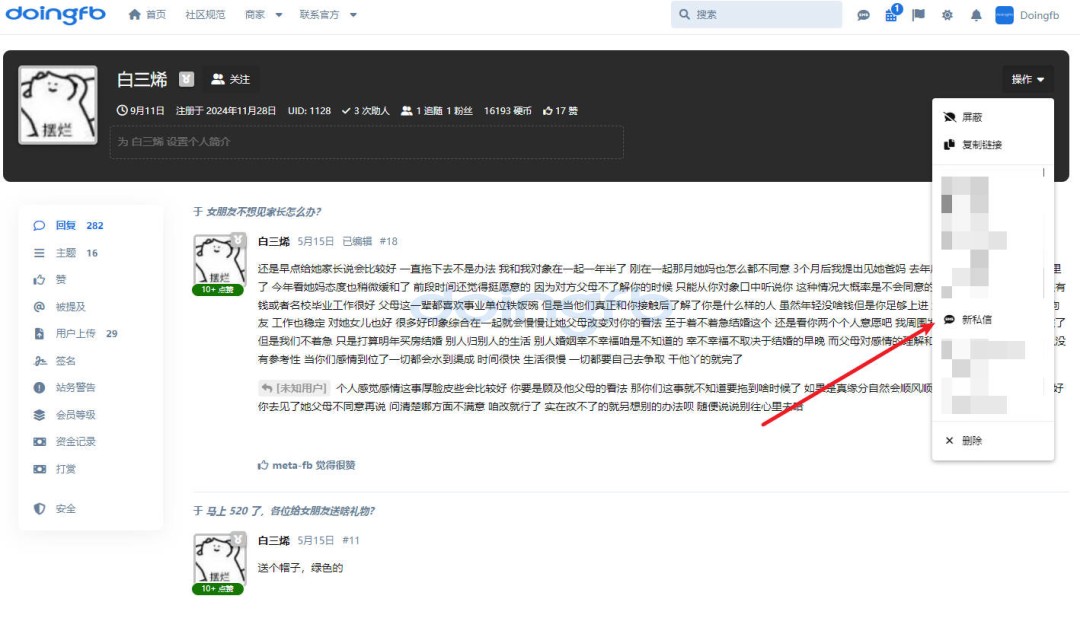Show notifications via the bell icon
1080x618 pixels.
(x=976, y=15)
